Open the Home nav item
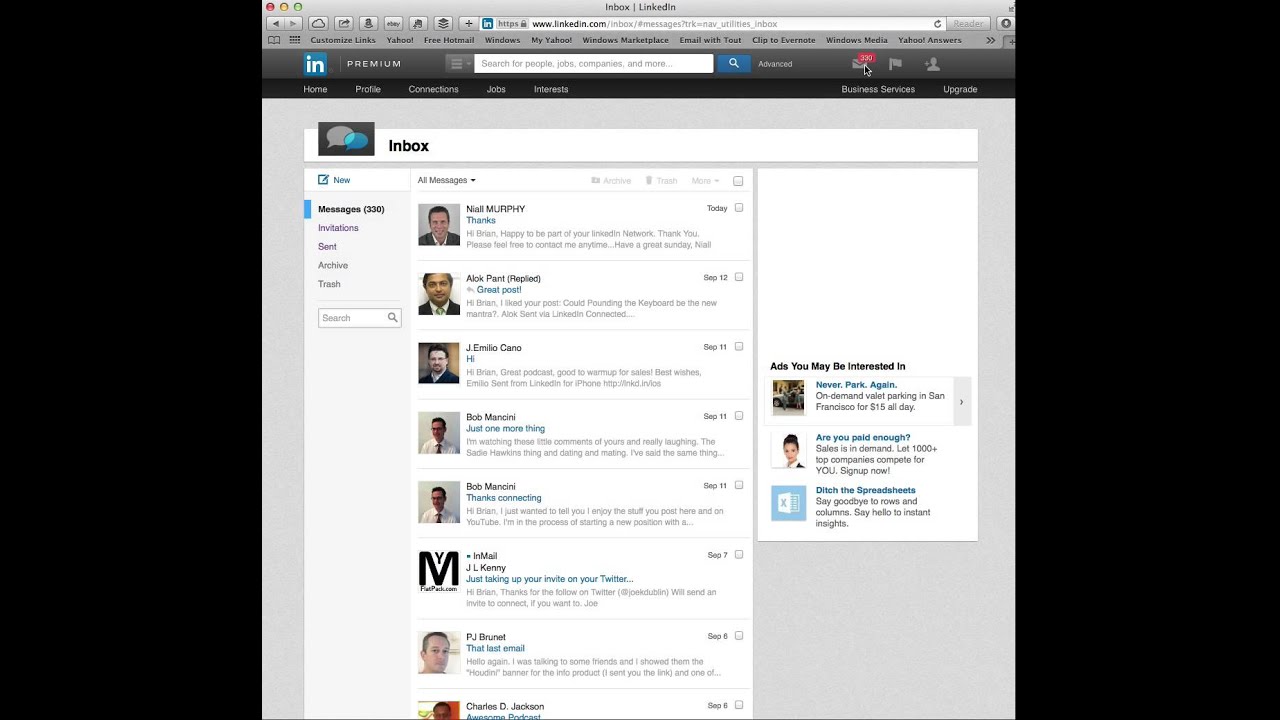1280x720 pixels. coord(315,89)
